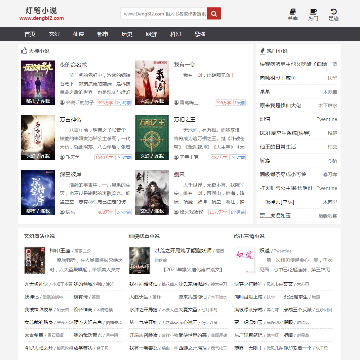Image resolution: width=360 pixels, height=360 pixels.
Task: Click the 万相之王 title link
Action: point(184,119)
